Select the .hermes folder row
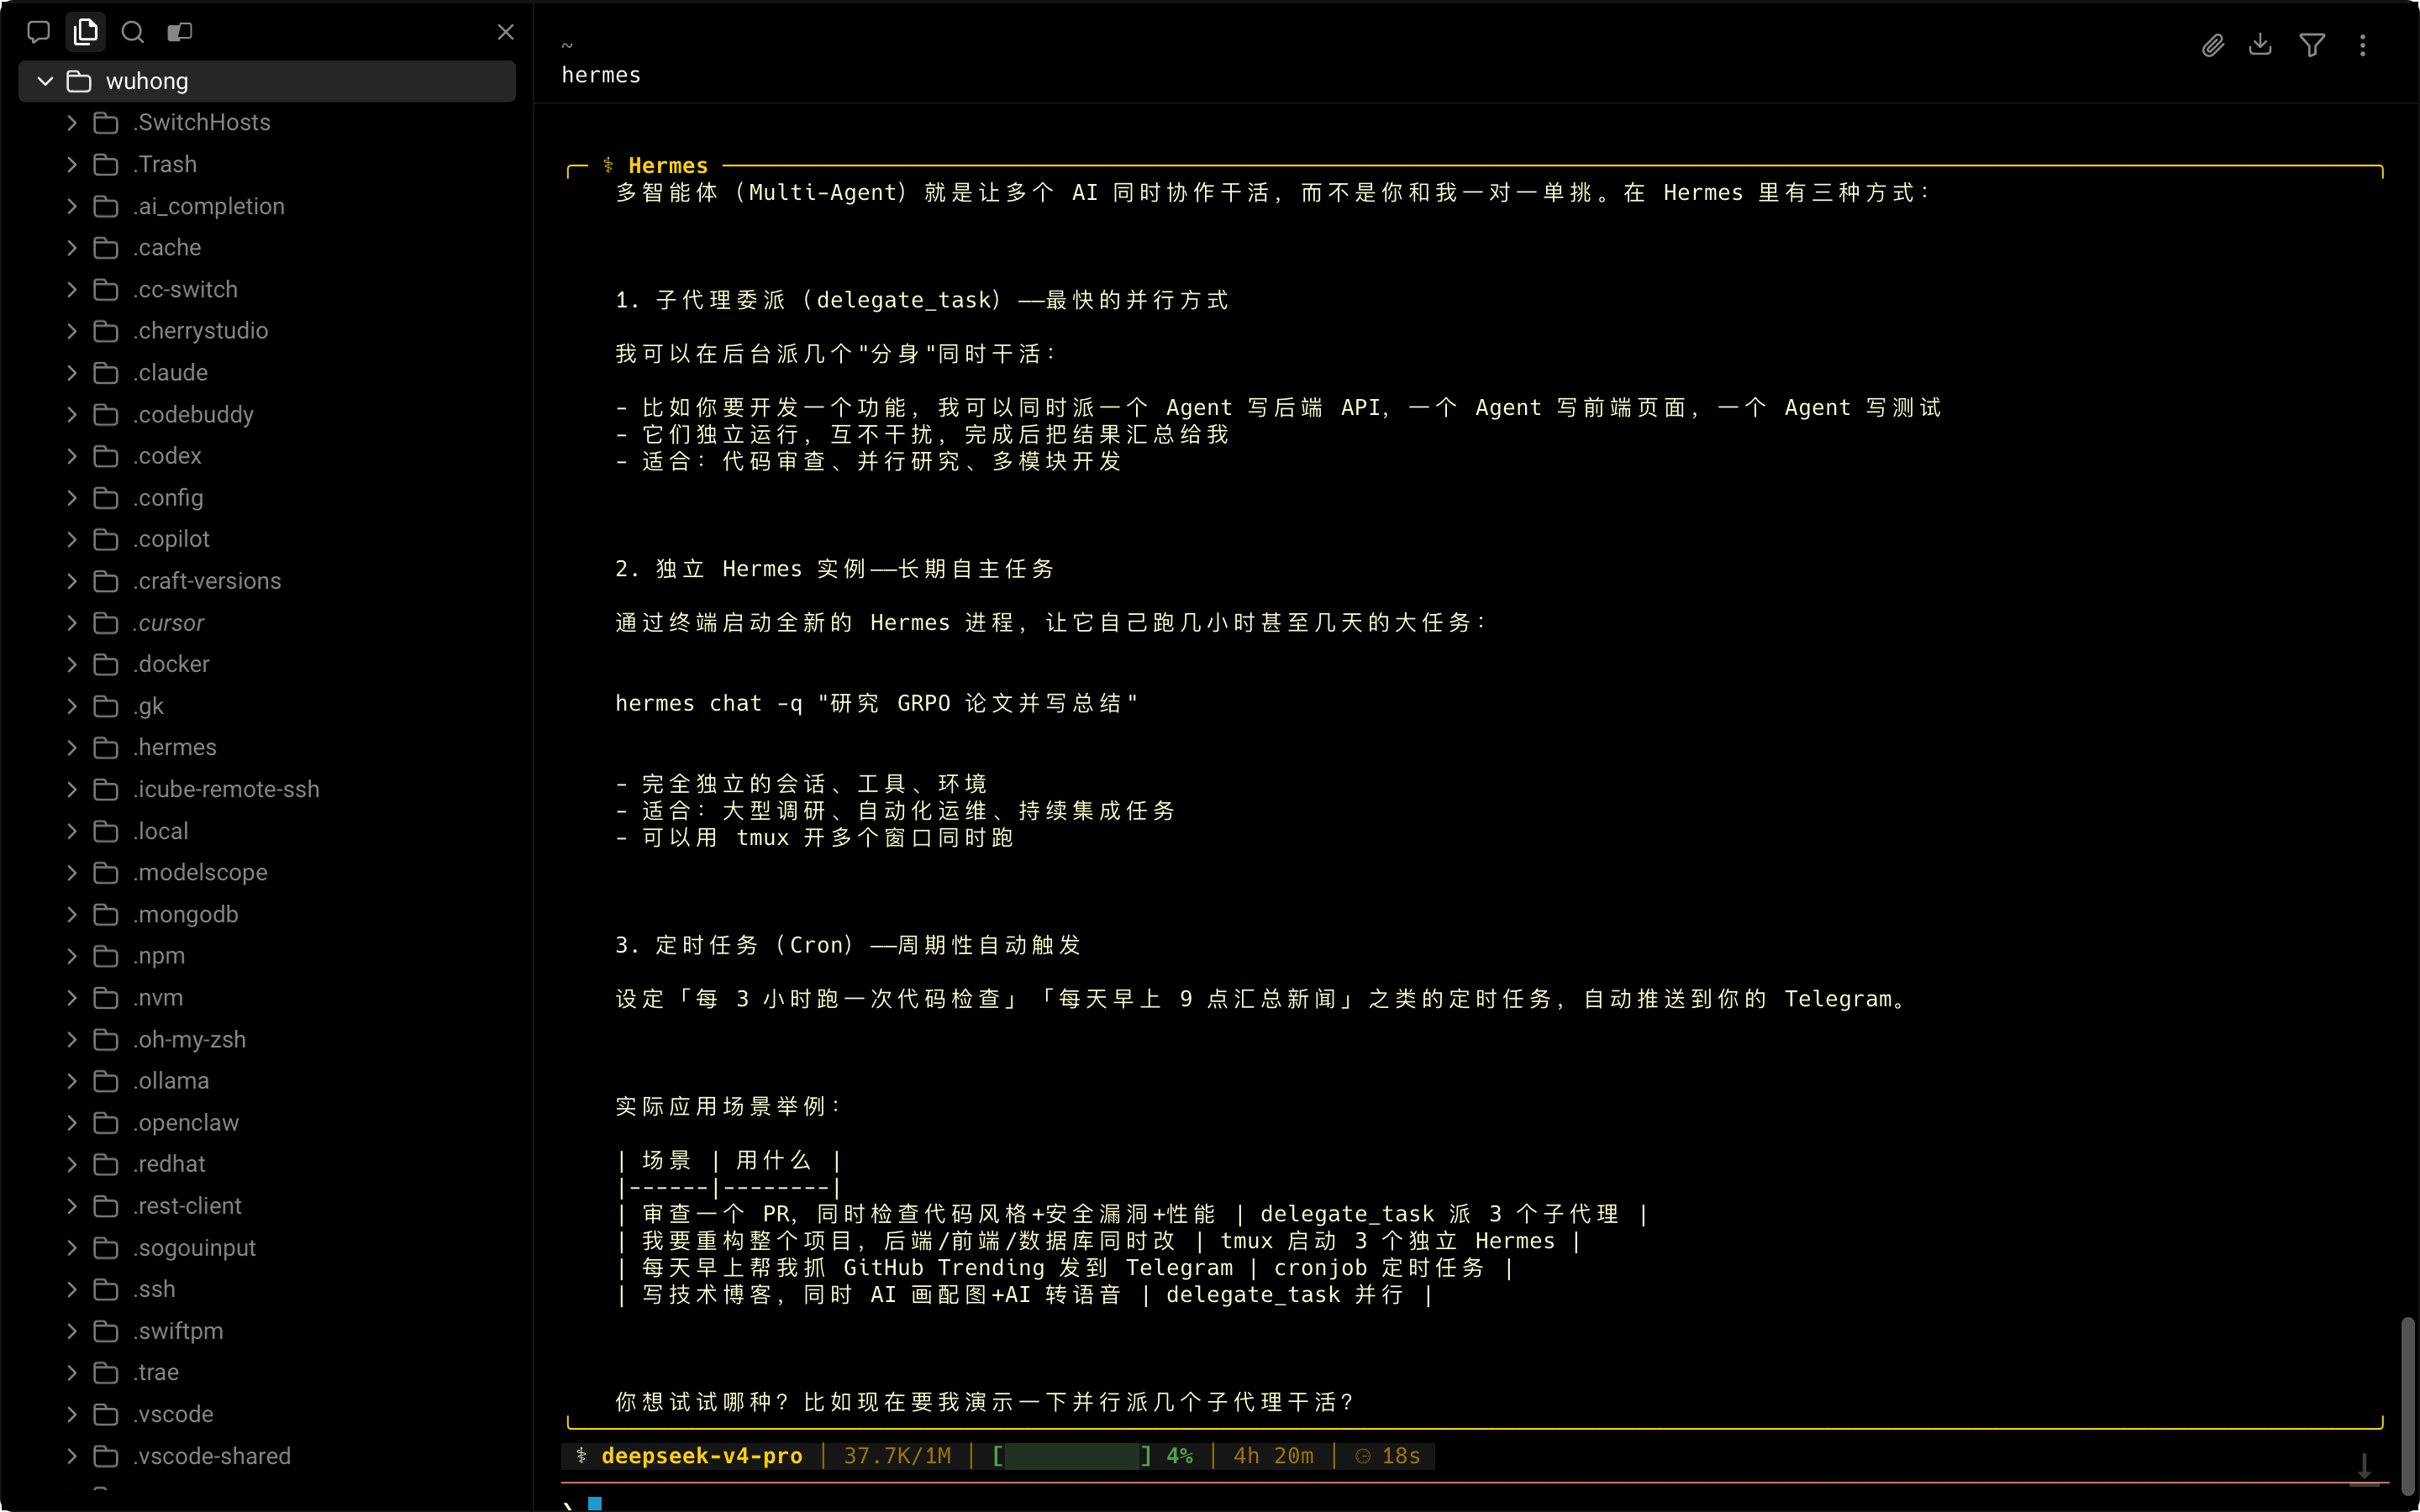The width and height of the screenshot is (2420, 1512). tap(267, 747)
